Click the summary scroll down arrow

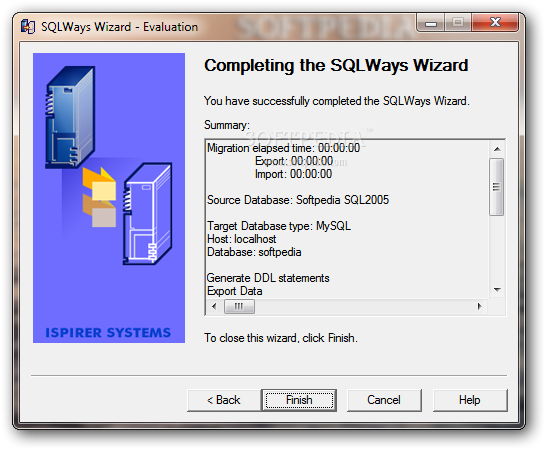click(x=497, y=290)
